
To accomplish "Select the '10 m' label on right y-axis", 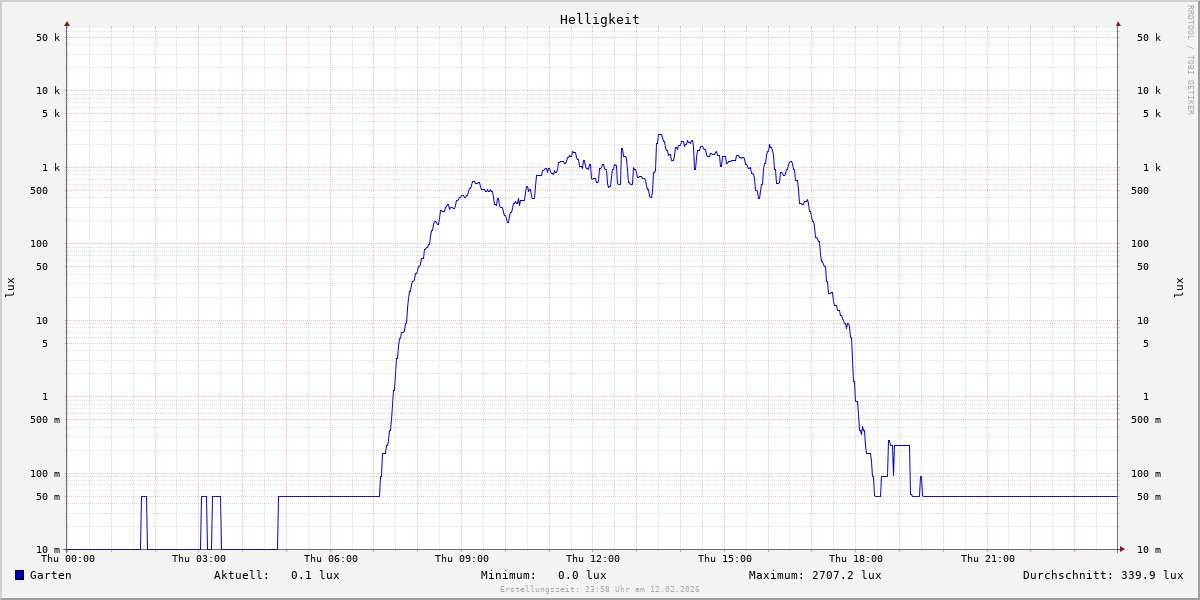I will (x=1149, y=550).
